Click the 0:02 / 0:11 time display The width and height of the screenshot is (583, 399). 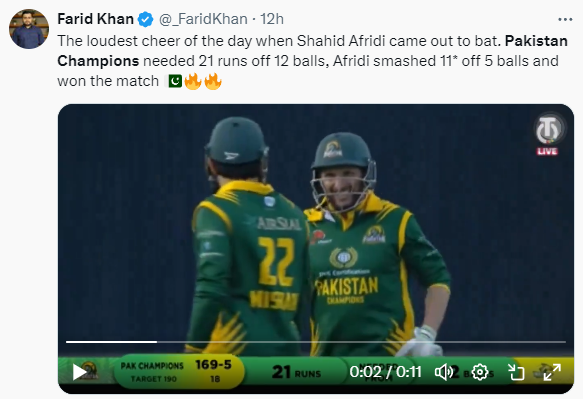click(x=385, y=372)
